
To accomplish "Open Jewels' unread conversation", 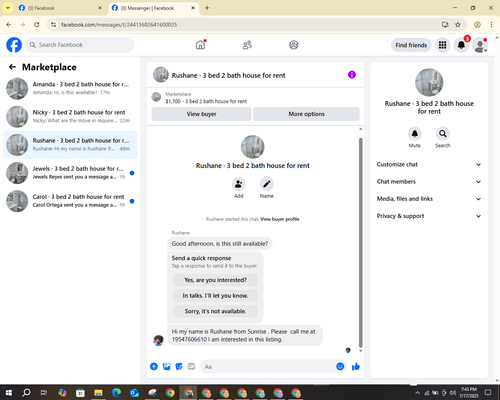I will coord(70,173).
